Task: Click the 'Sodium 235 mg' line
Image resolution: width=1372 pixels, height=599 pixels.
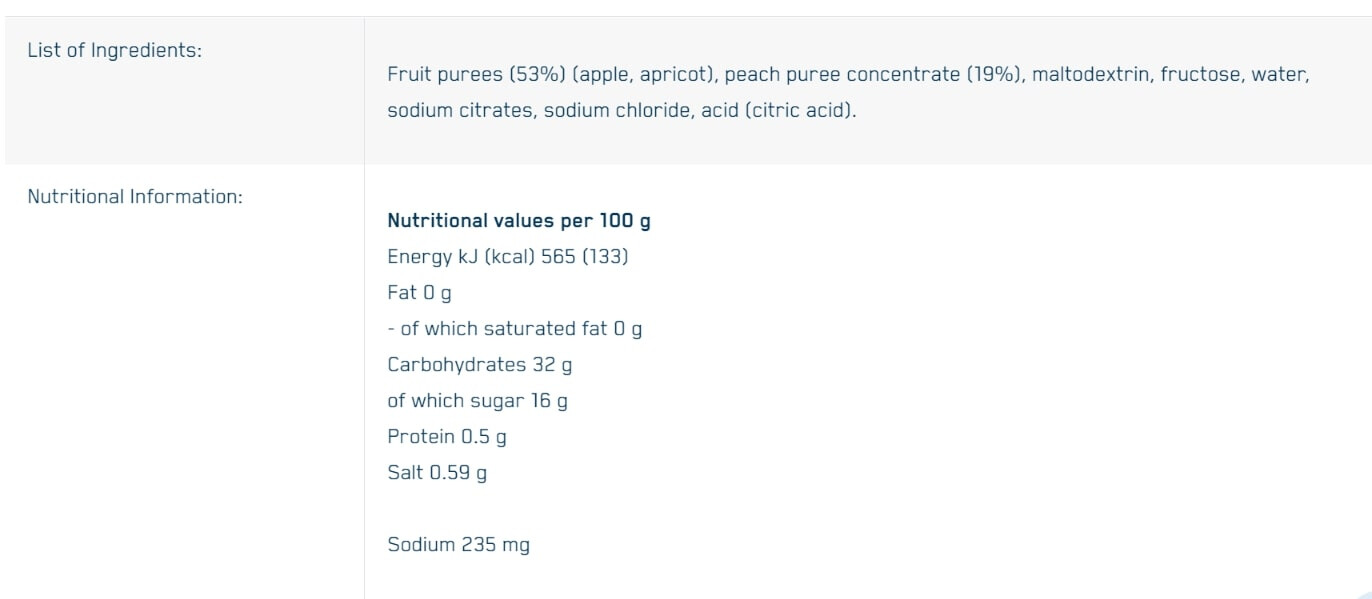Action: (458, 545)
